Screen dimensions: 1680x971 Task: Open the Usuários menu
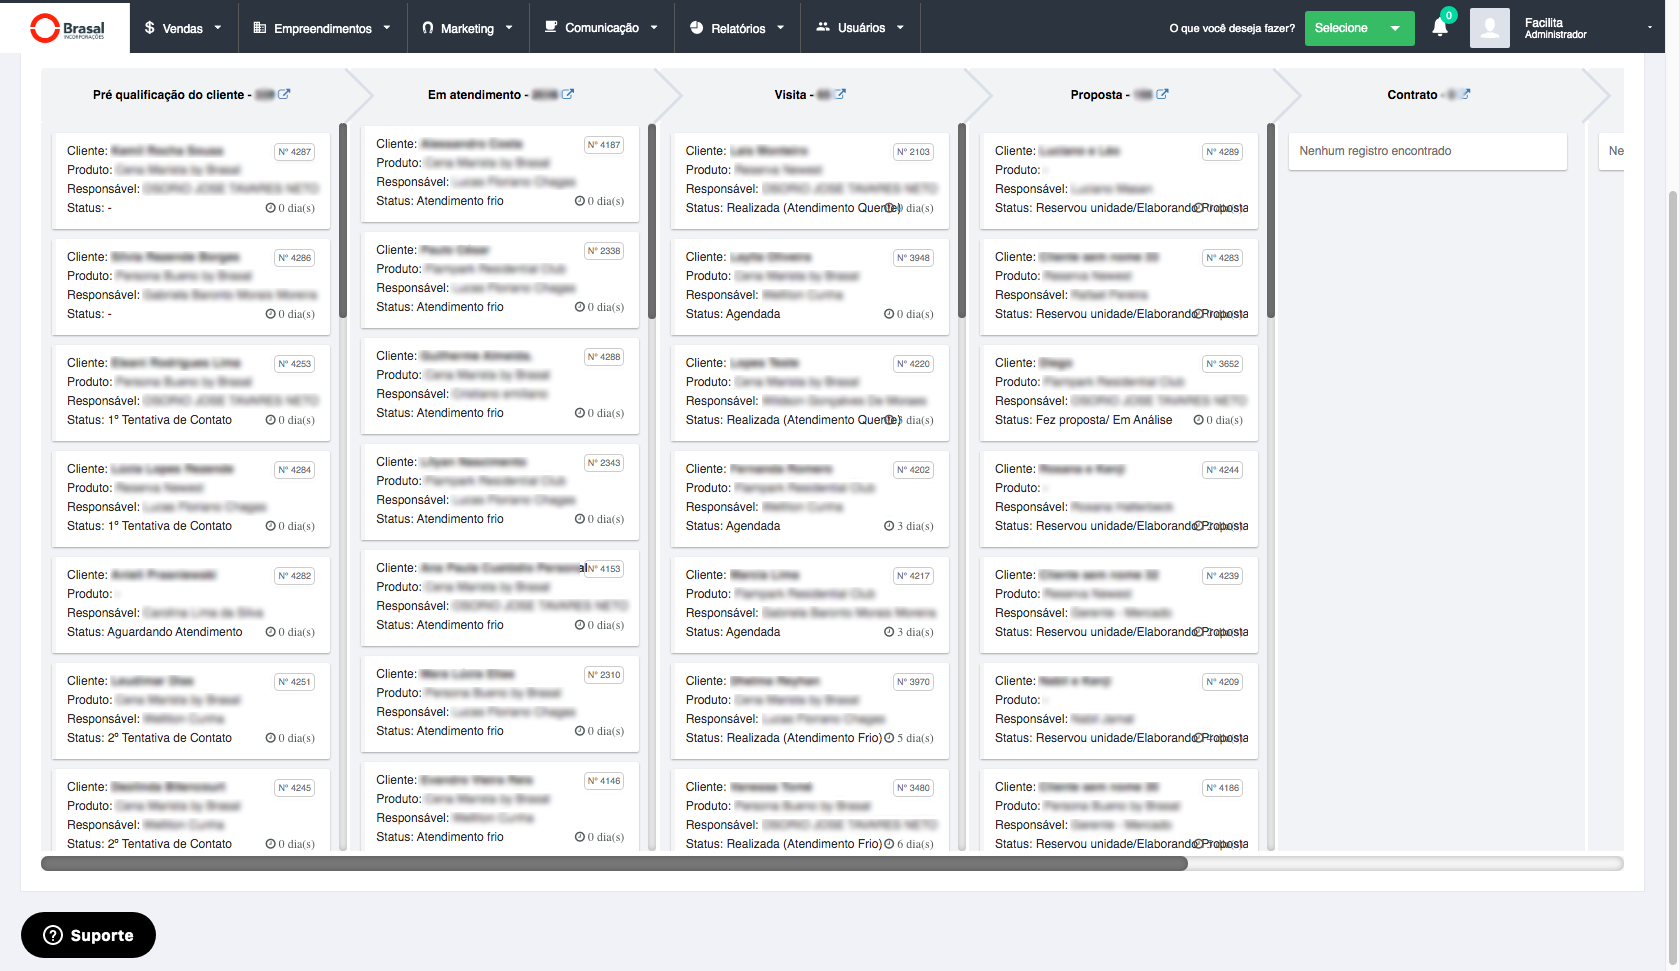point(860,28)
